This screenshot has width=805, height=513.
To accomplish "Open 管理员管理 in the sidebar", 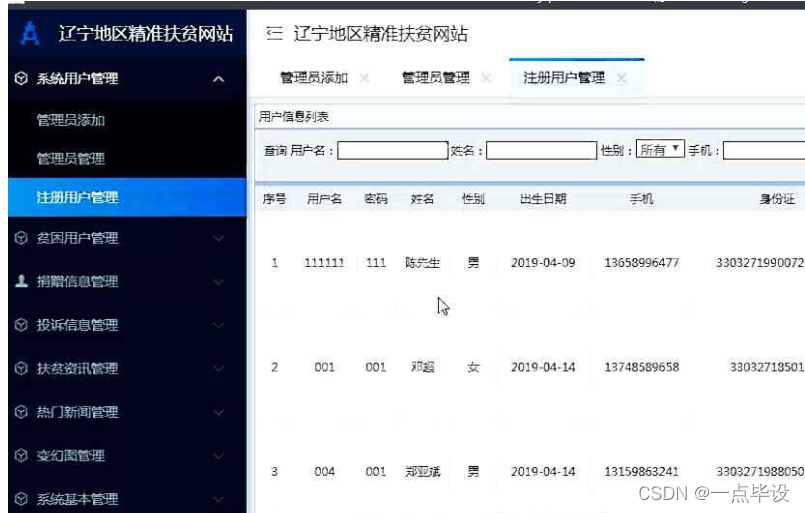I will coord(71,159).
